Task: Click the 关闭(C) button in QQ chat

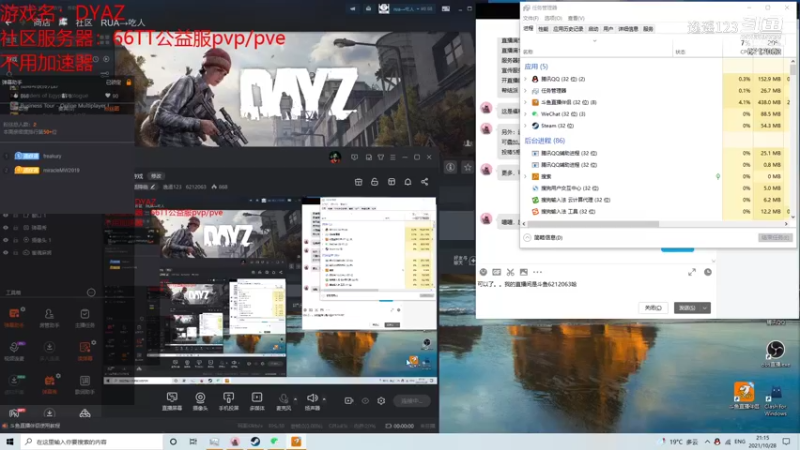Action: (x=653, y=308)
